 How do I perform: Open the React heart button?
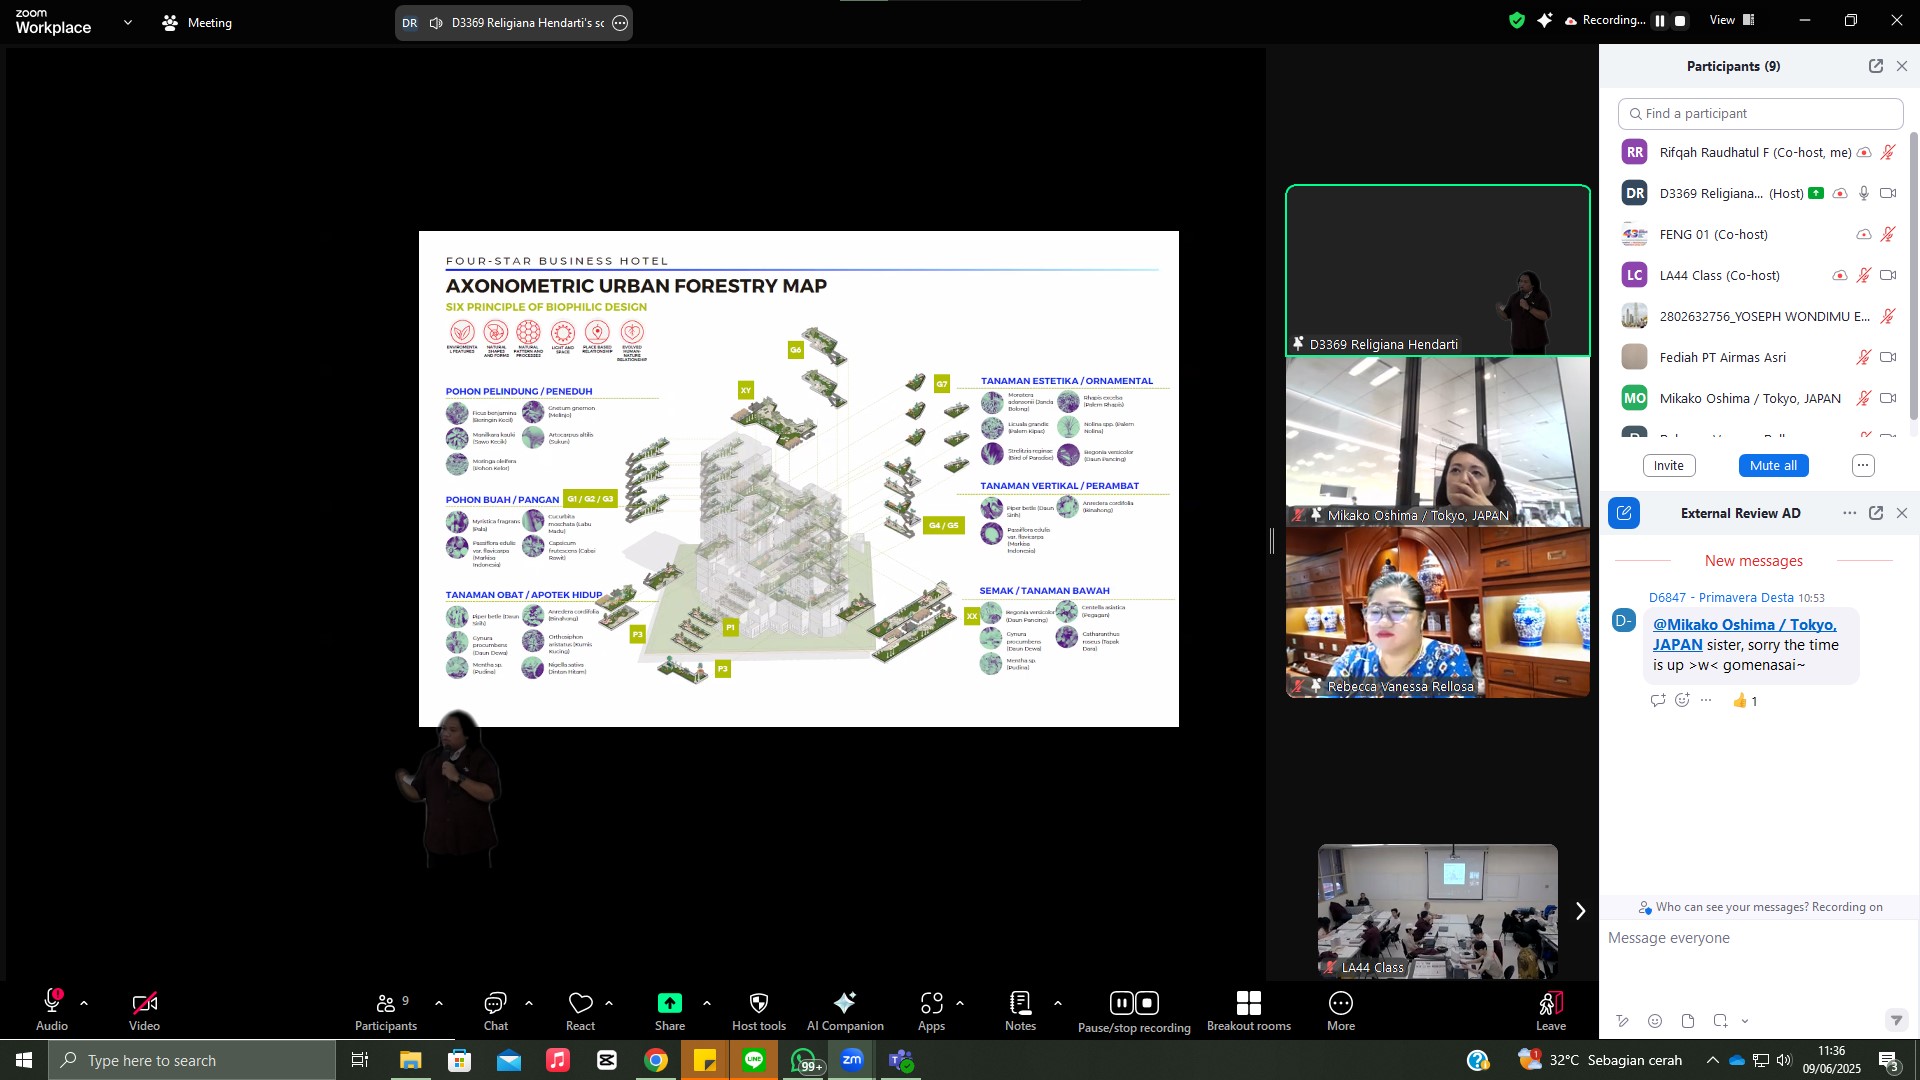pos(580,1010)
